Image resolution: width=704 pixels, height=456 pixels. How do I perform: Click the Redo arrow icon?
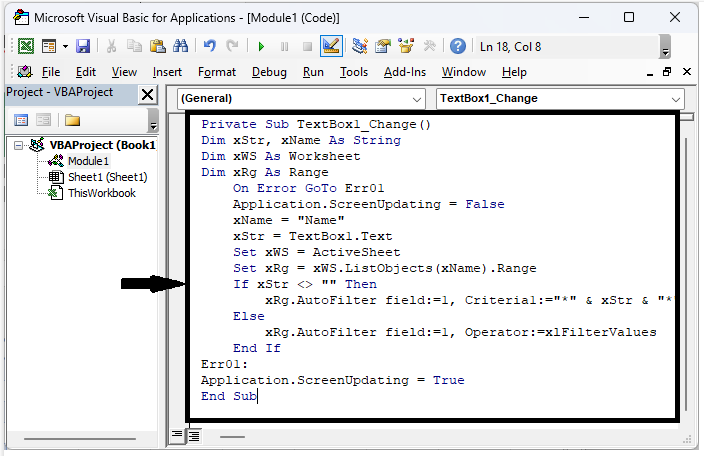click(232, 46)
